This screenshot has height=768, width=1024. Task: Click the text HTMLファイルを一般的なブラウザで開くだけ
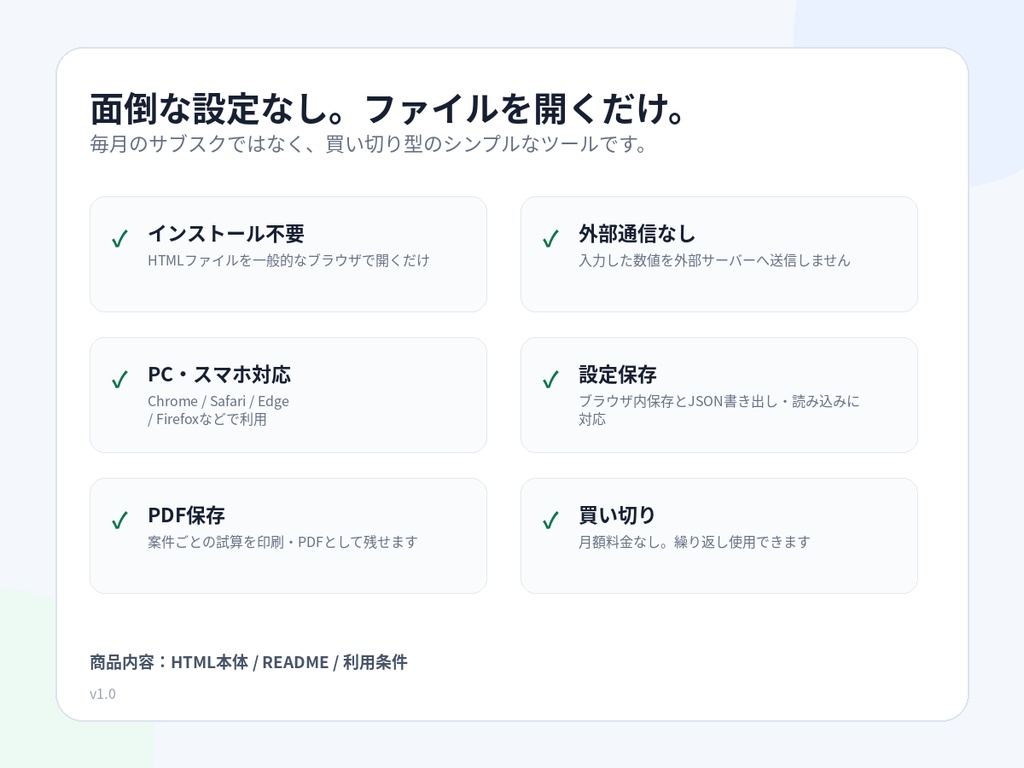click(x=289, y=261)
